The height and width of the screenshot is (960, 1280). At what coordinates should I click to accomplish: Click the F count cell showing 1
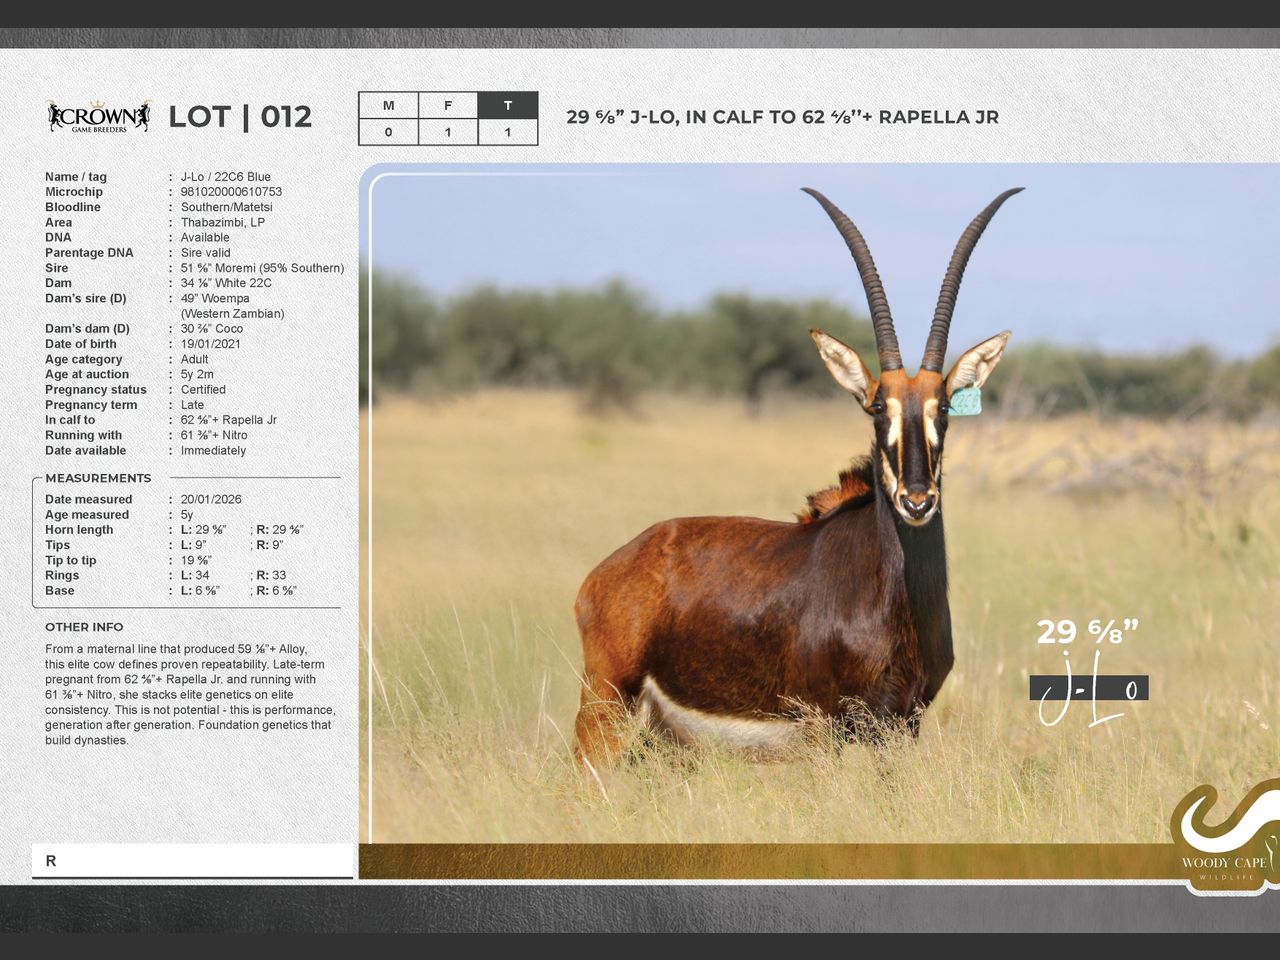click(x=448, y=132)
